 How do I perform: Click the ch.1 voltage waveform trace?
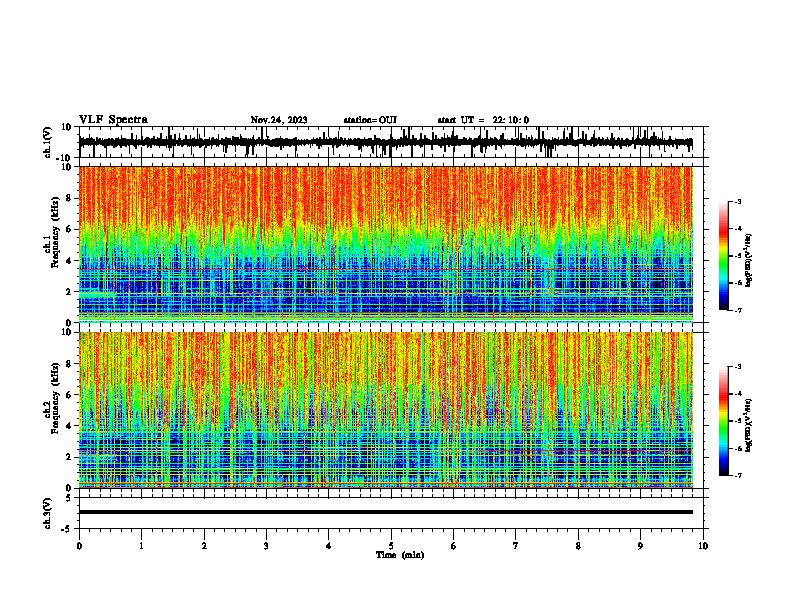385,143
